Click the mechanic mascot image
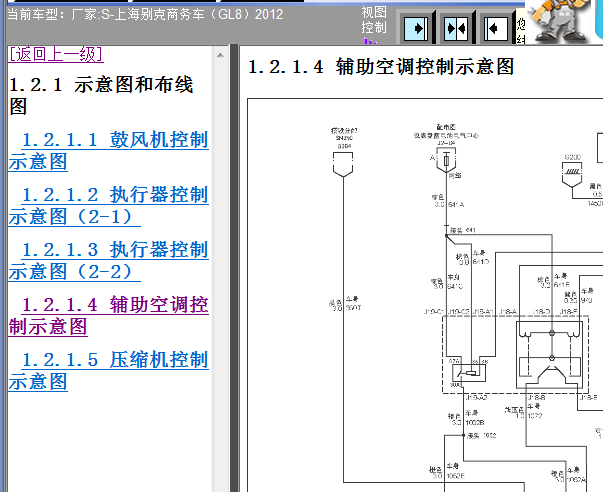 (559, 21)
